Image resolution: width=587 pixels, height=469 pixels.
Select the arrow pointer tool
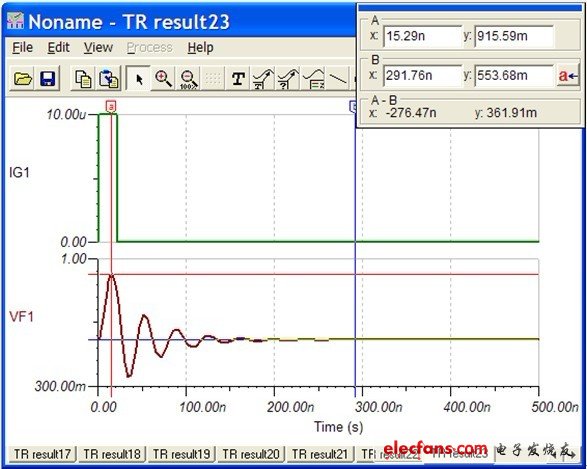pos(138,79)
